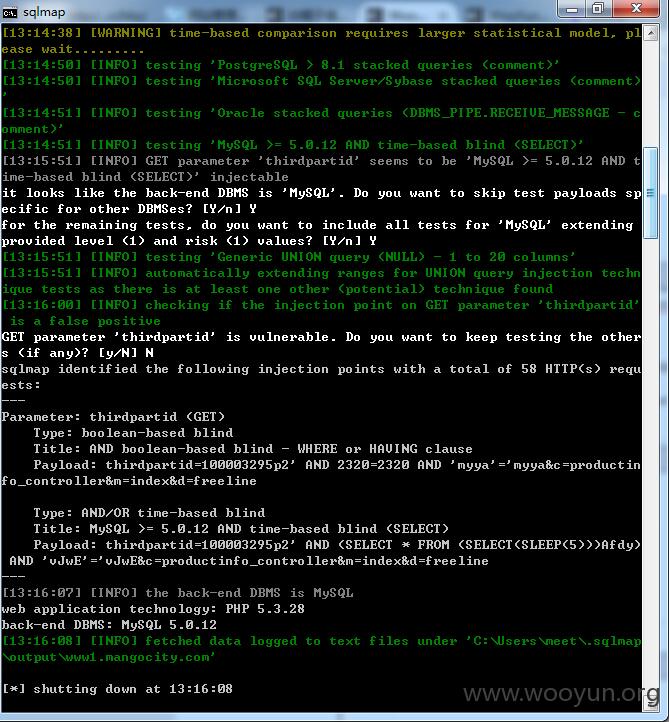Close the sqlmap console window

point(636,9)
